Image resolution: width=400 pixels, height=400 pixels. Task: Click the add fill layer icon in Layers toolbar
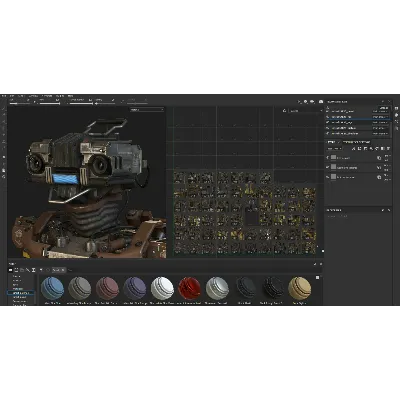pos(371,148)
